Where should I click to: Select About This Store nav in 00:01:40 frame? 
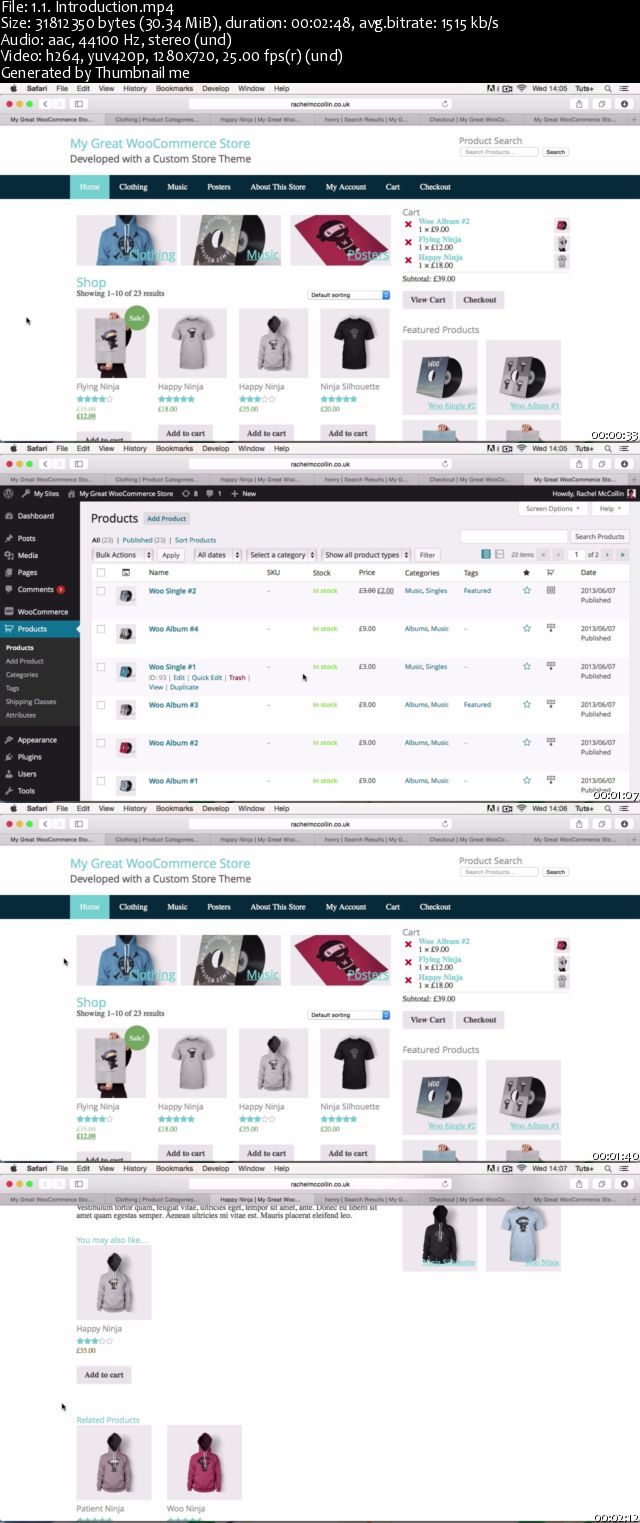click(278, 907)
